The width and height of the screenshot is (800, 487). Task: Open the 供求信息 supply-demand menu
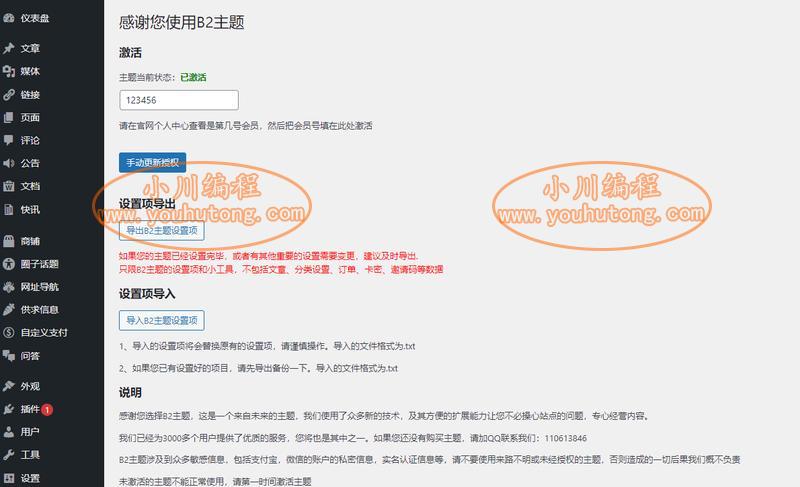[39, 310]
